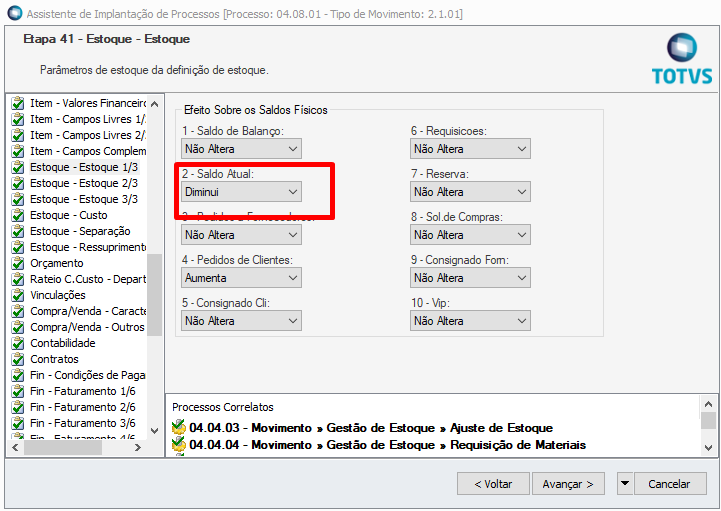Click checklist icon beside Estoque - Separação
Image resolution: width=721 pixels, height=511 pixels.
[17, 231]
